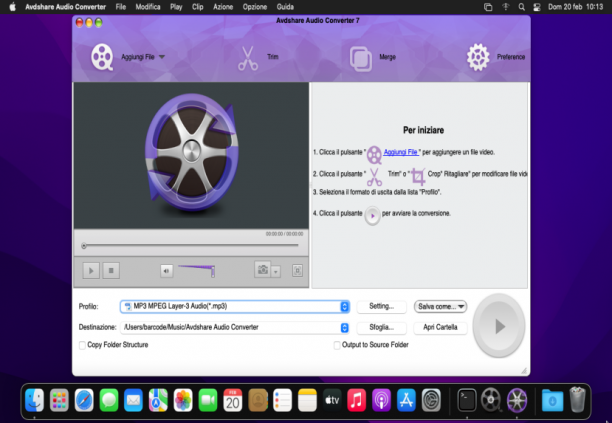612x423 pixels.
Task: Click the seek bar handle at start
Action: (84, 246)
